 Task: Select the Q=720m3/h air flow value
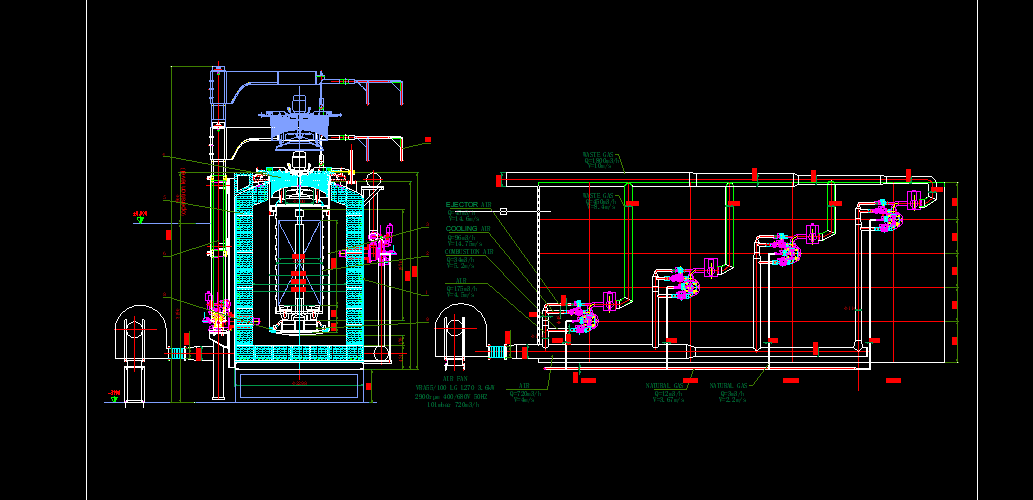click(525, 394)
